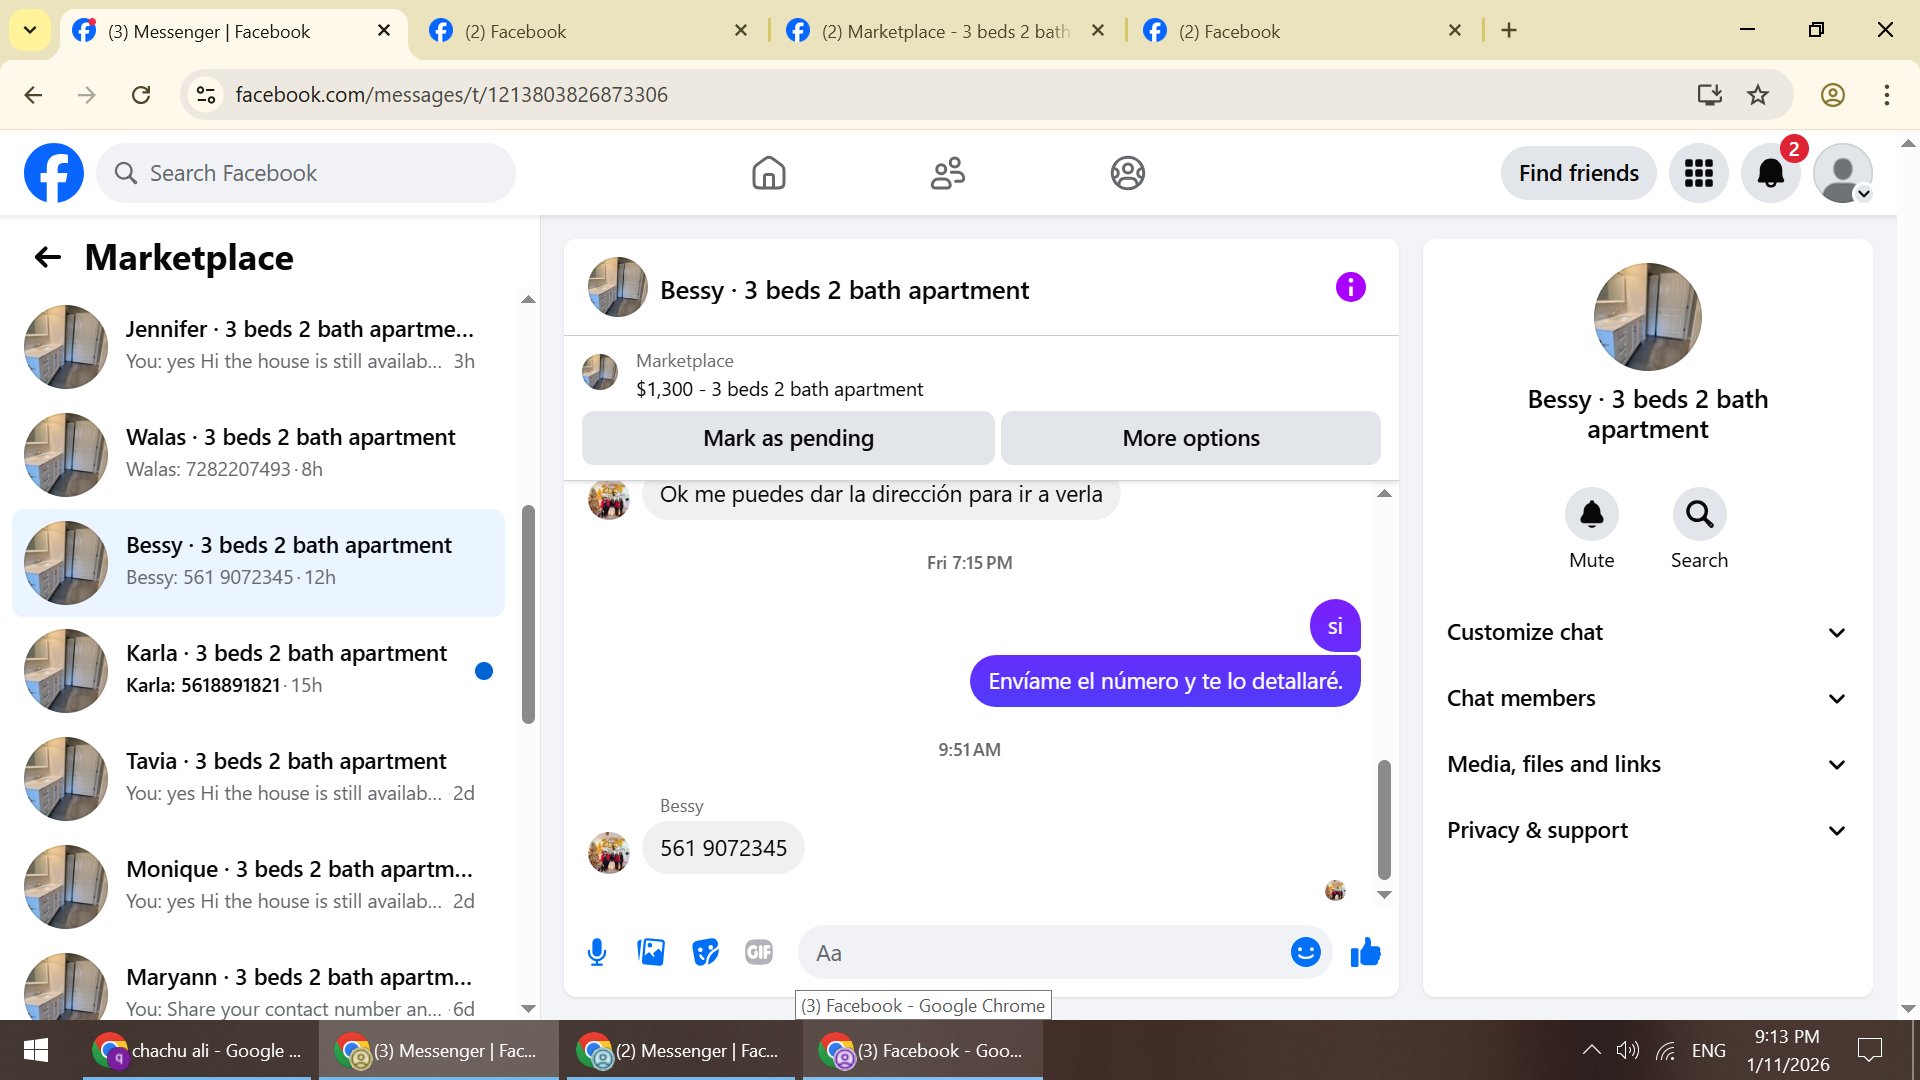The height and width of the screenshot is (1080, 1920).
Task: Close the Marketplace browser tab
Action: (1098, 31)
